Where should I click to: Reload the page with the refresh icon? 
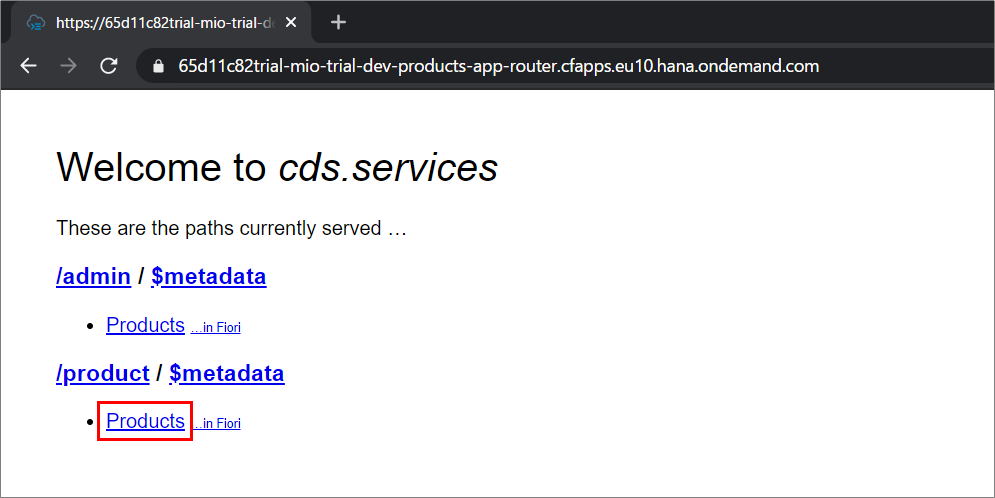point(109,66)
